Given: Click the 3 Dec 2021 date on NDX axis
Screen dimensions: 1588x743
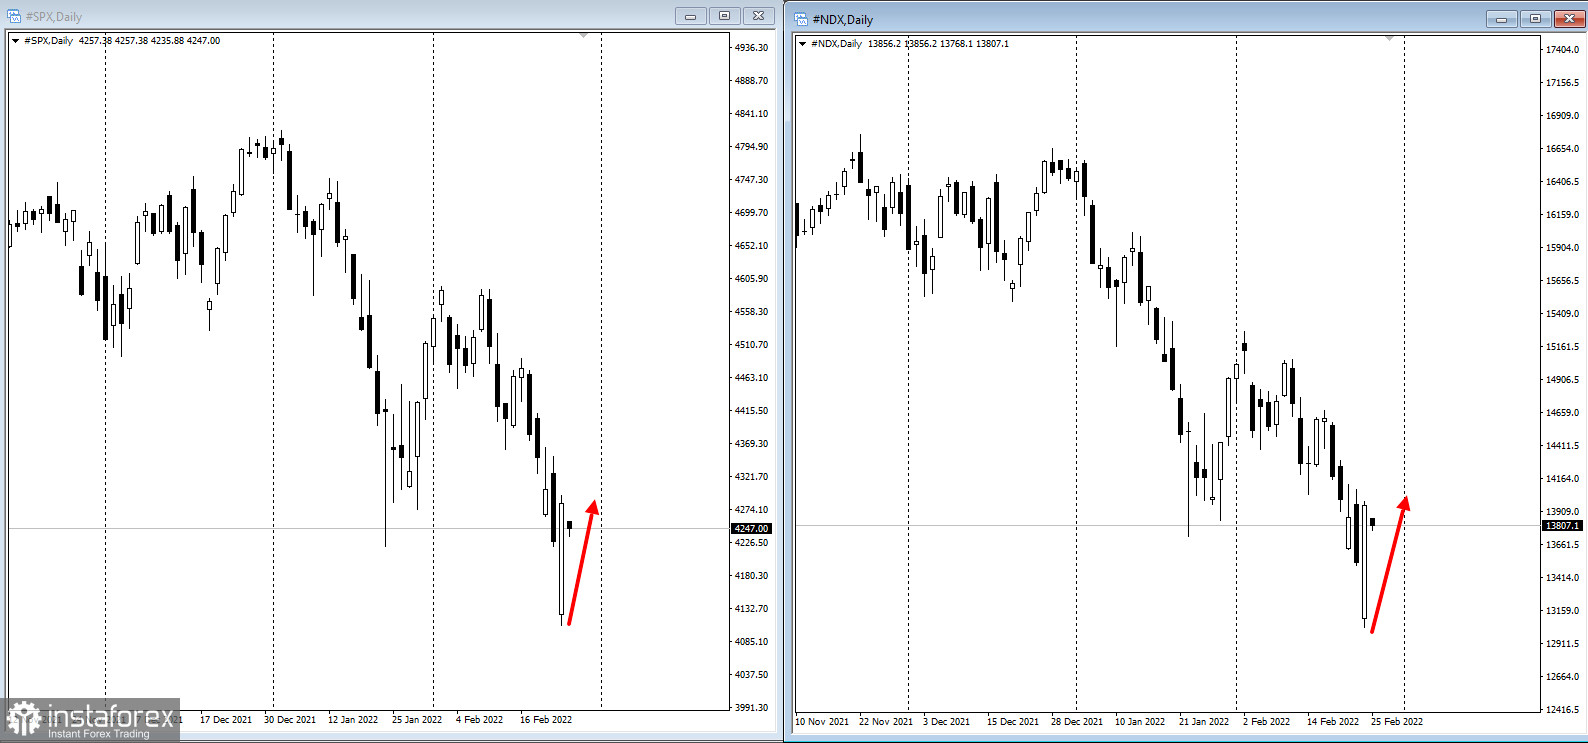Looking at the screenshot, I should click(947, 722).
